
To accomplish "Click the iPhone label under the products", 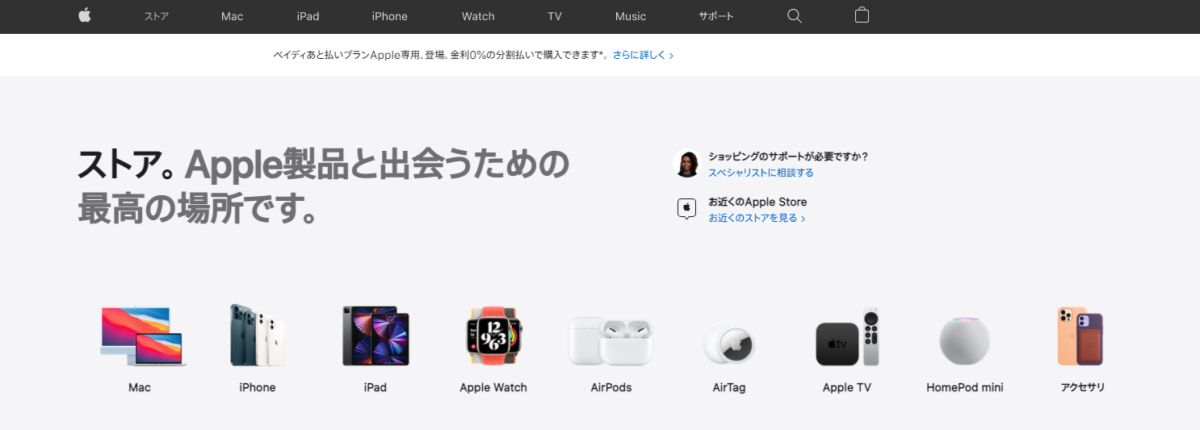I will point(257,387).
